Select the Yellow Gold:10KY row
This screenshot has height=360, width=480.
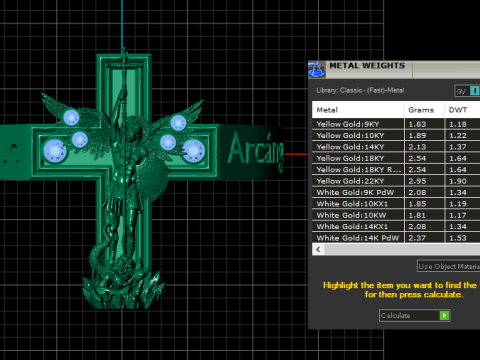tap(396, 135)
